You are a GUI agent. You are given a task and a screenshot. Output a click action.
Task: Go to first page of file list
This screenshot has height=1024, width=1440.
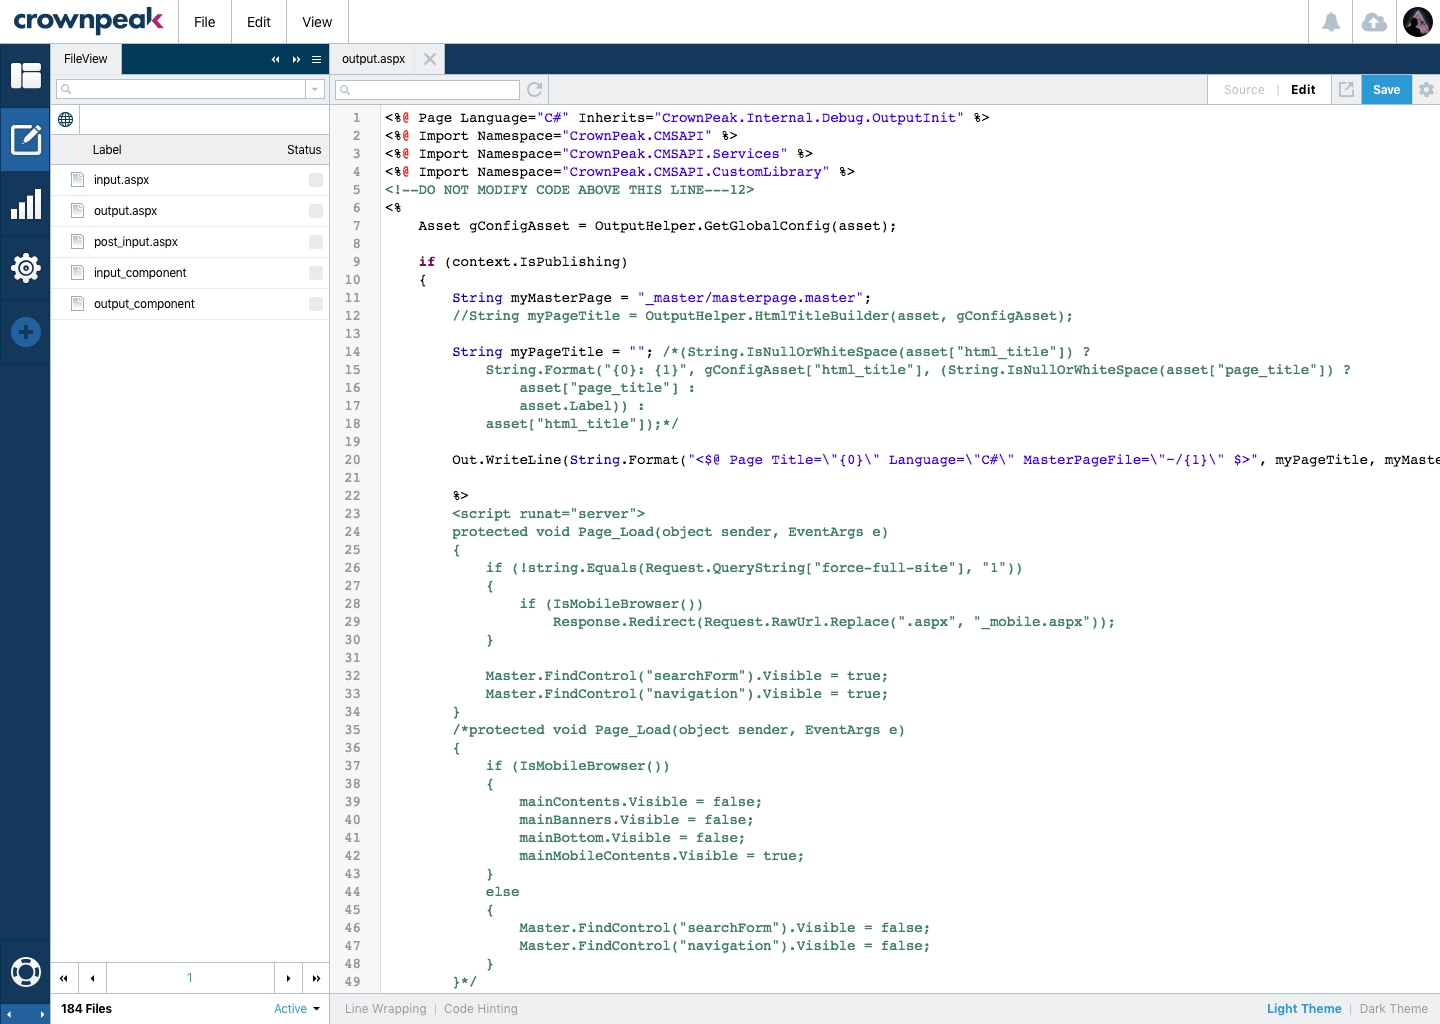click(x=64, y=978)
